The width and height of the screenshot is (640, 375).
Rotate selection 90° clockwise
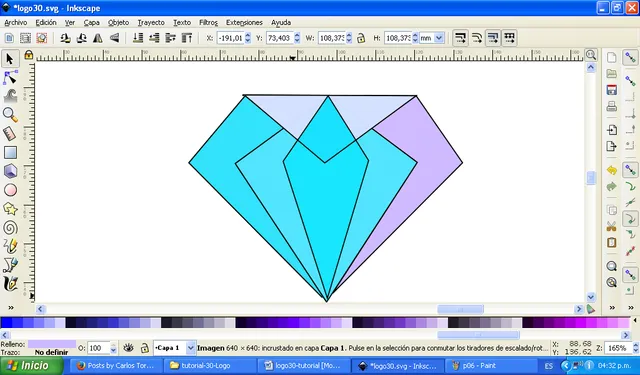pos(82,38)
